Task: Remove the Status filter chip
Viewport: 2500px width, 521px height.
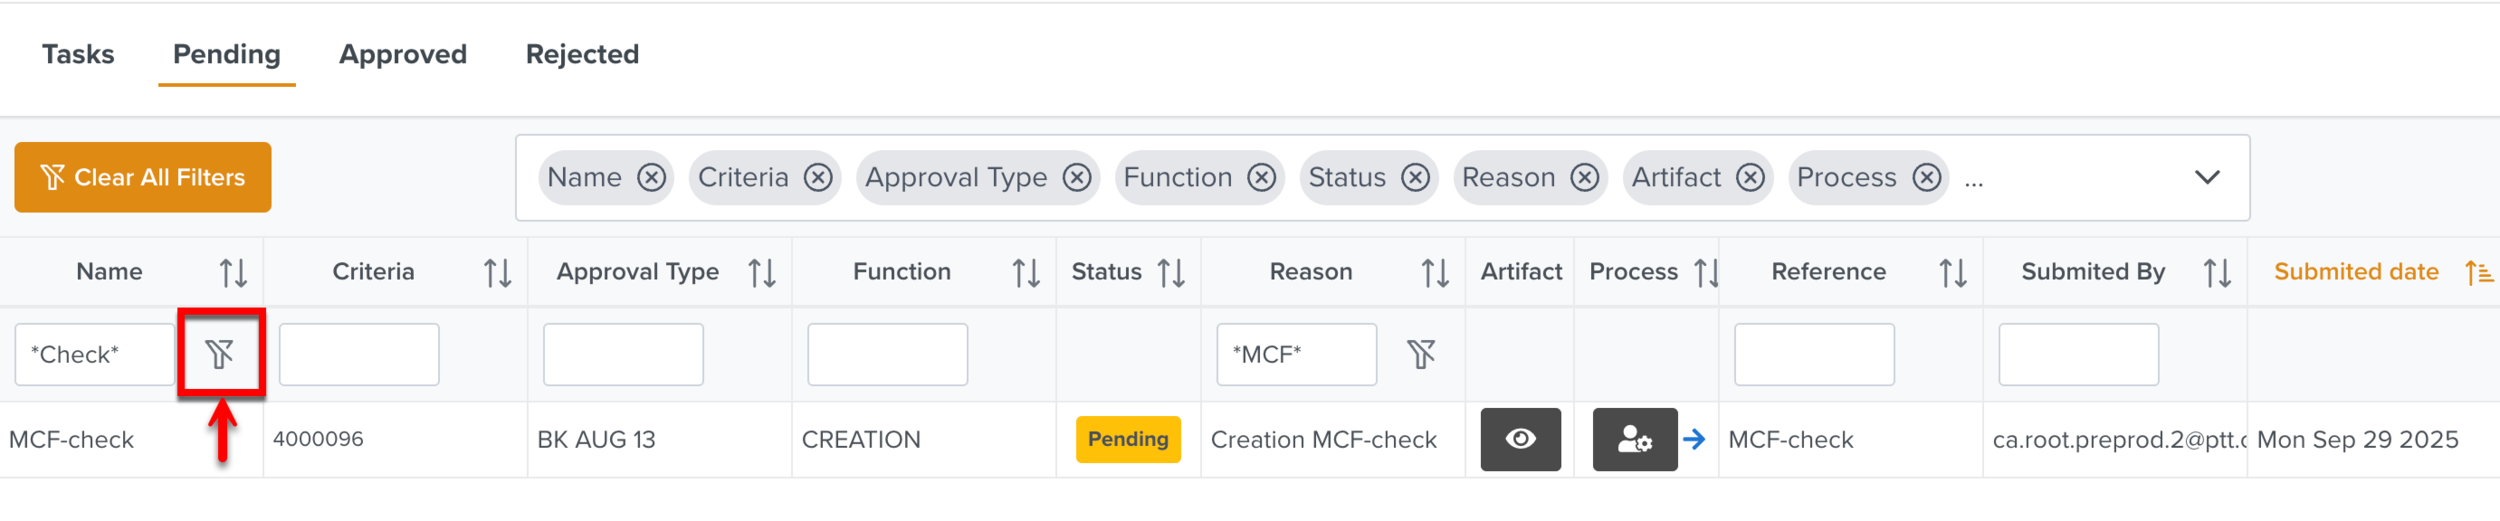Action: 1415,178
